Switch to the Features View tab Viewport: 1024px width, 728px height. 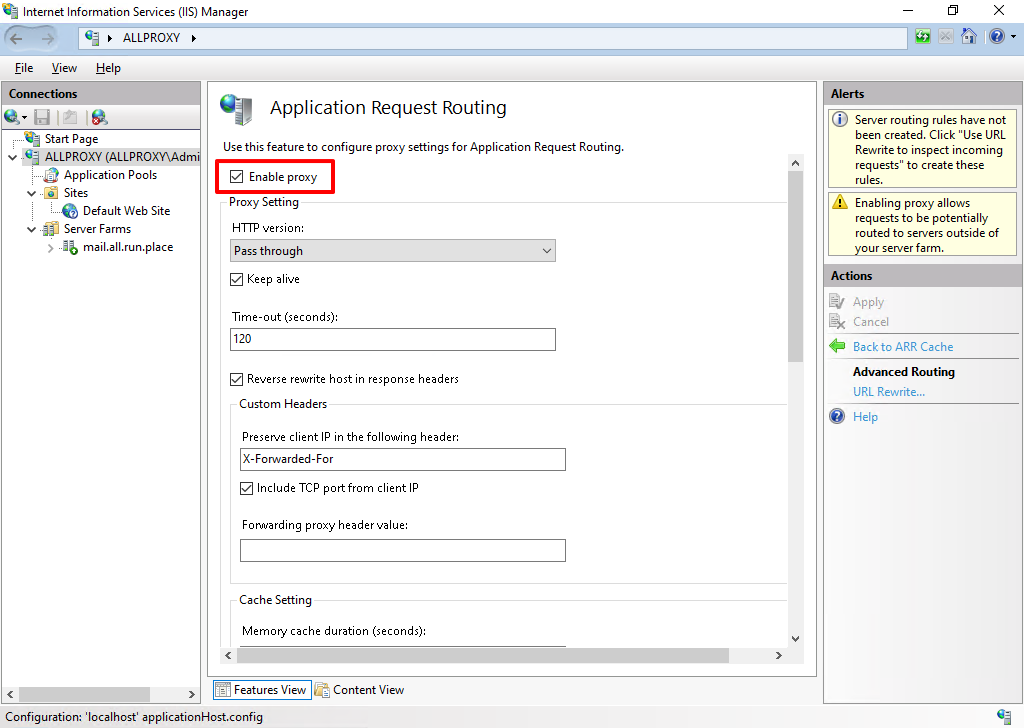[262, 689]
